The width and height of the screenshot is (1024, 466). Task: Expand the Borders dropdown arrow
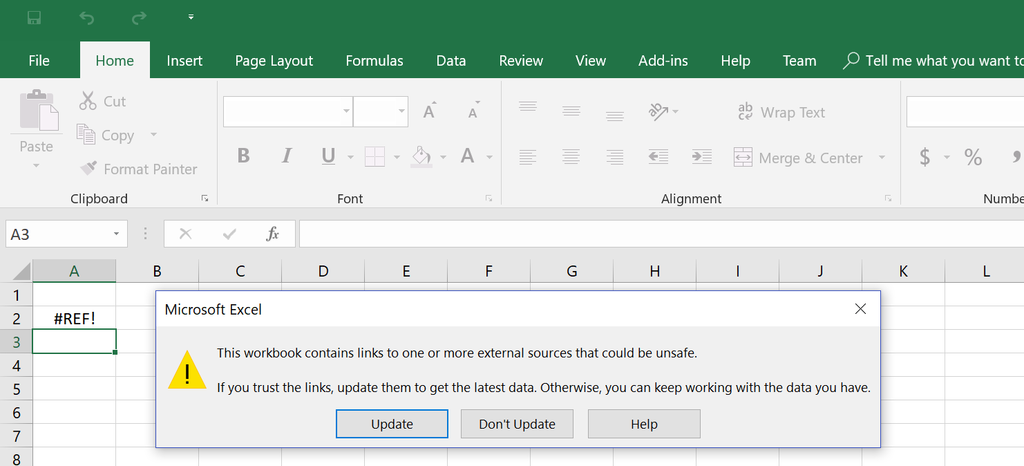[x=397, y=157]
